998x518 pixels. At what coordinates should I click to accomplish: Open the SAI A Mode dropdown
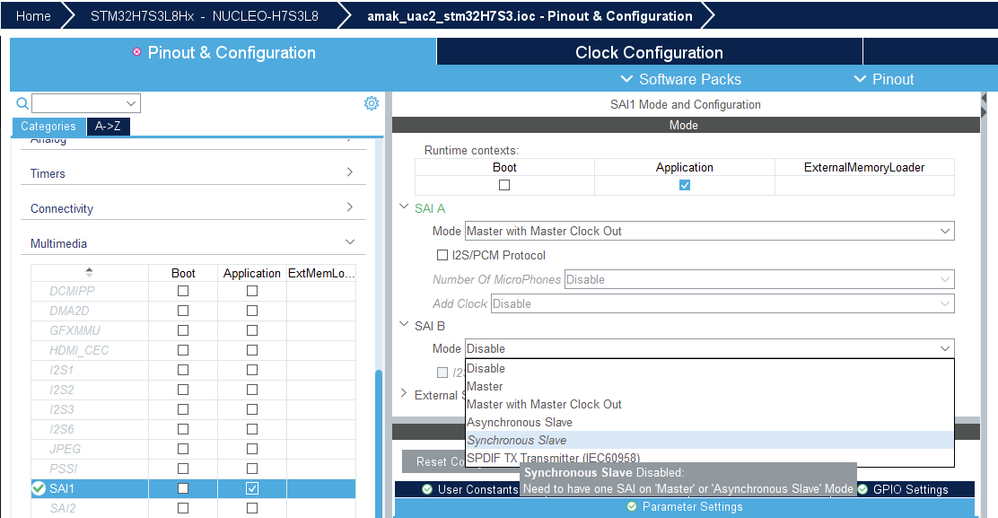tap(710, 231)
